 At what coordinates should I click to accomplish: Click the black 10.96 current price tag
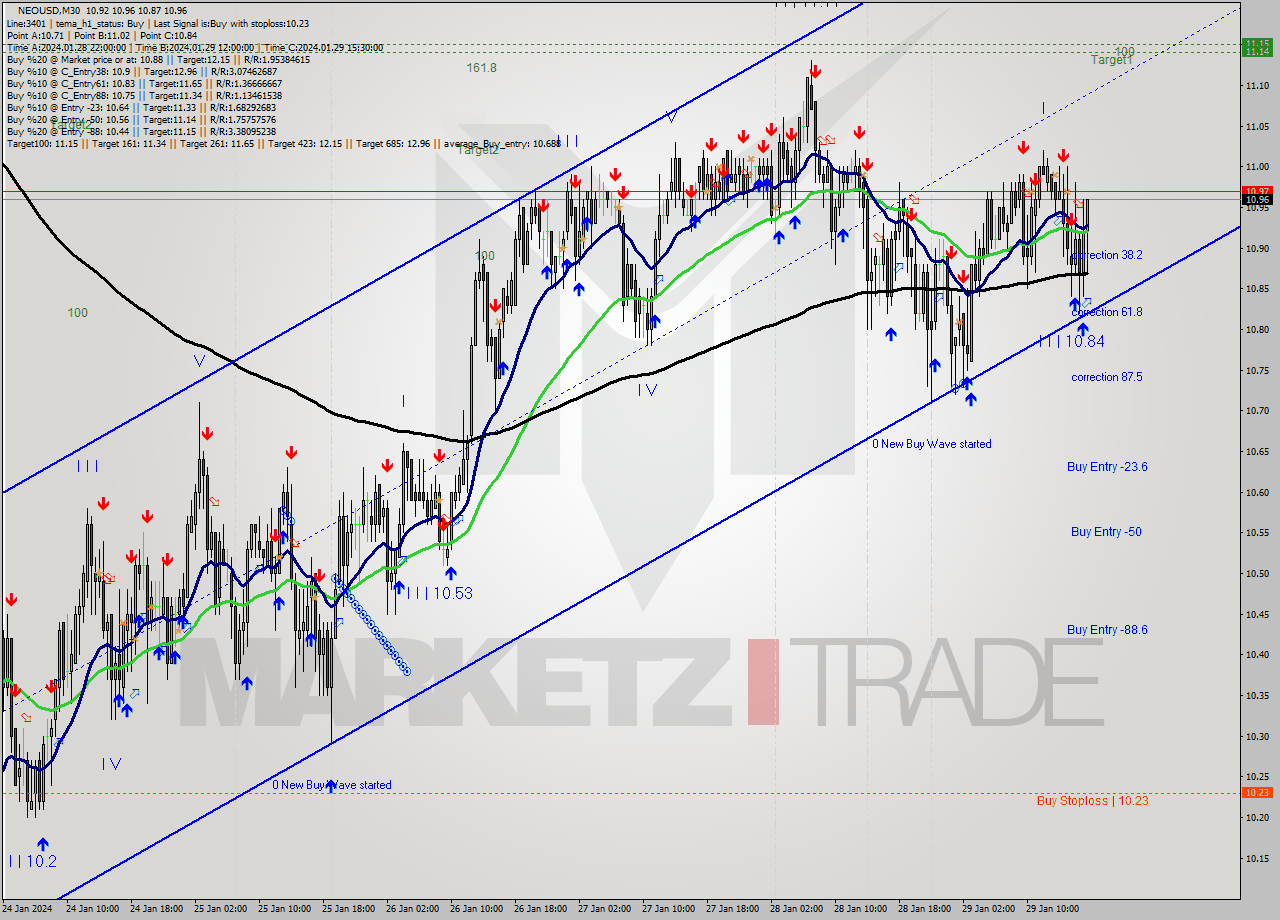coord(1256,200)
